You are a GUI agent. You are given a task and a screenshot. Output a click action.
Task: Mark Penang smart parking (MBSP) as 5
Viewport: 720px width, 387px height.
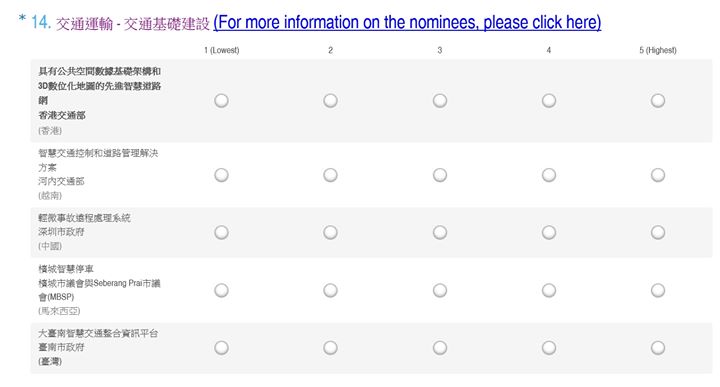(x=658, y=290)
